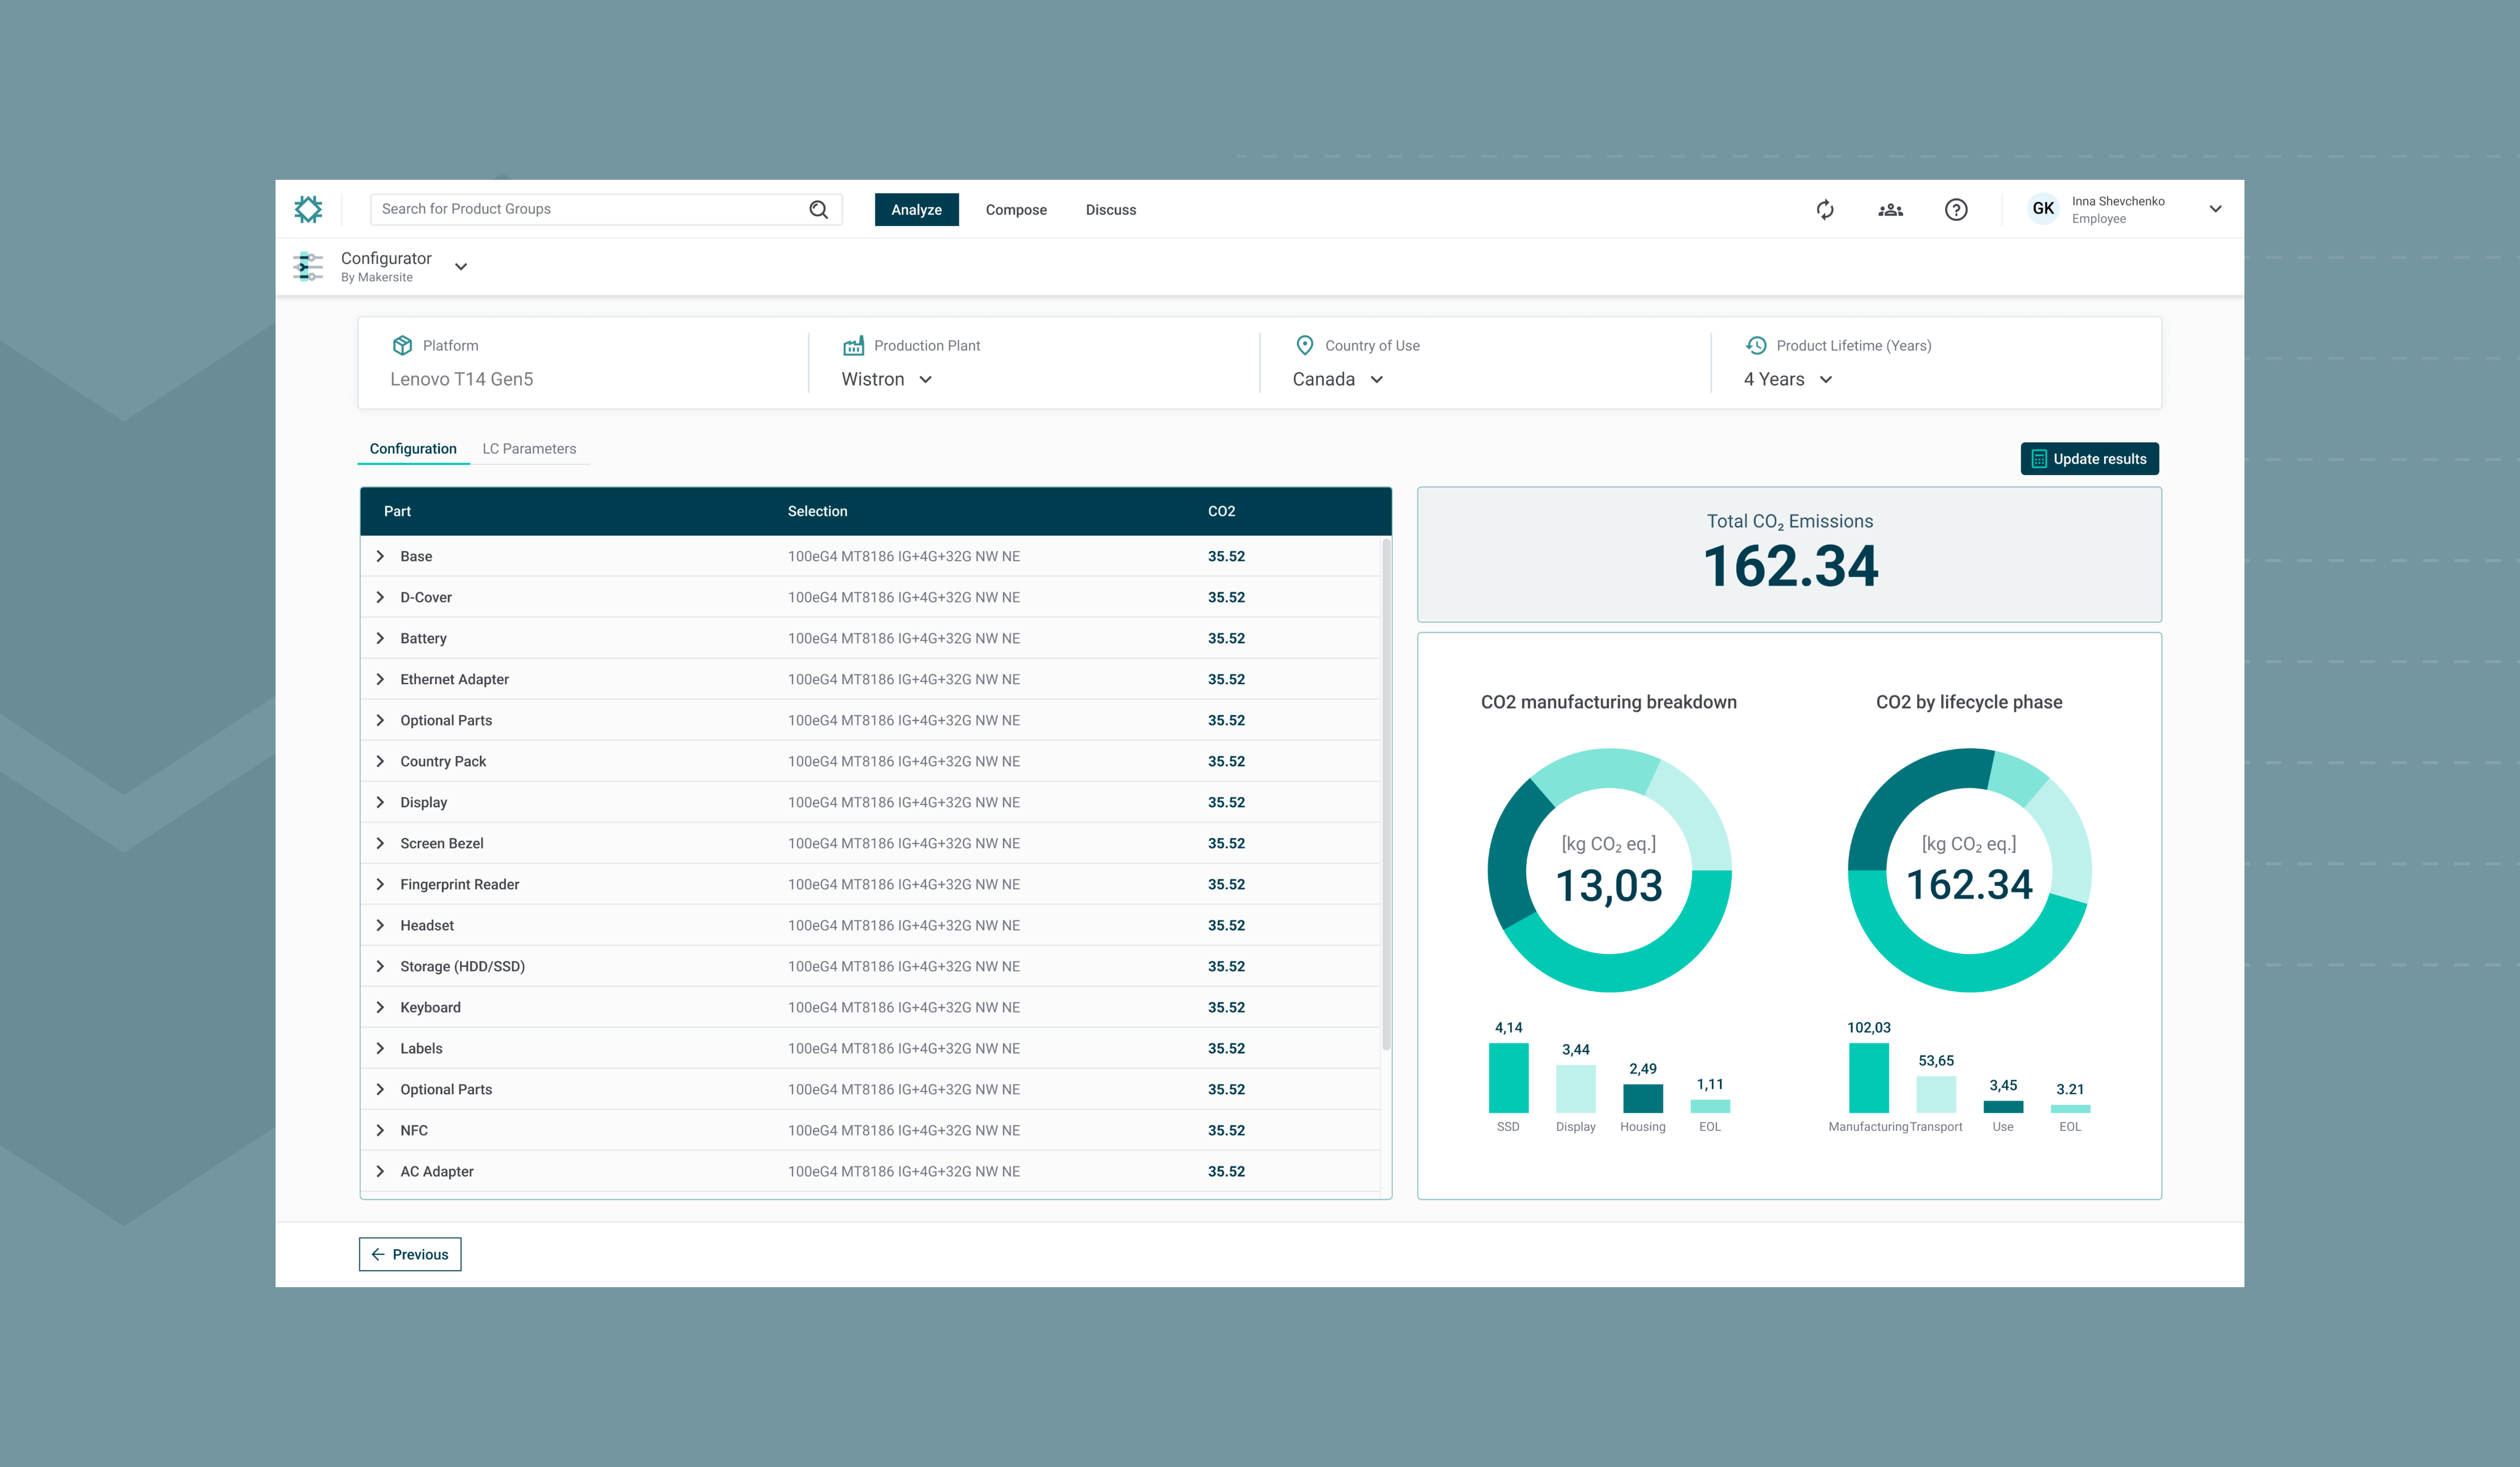Click the Lenovo T14 Gen5 platform value
This screenshot has height=1467, width=2520.
pos(461,379)
